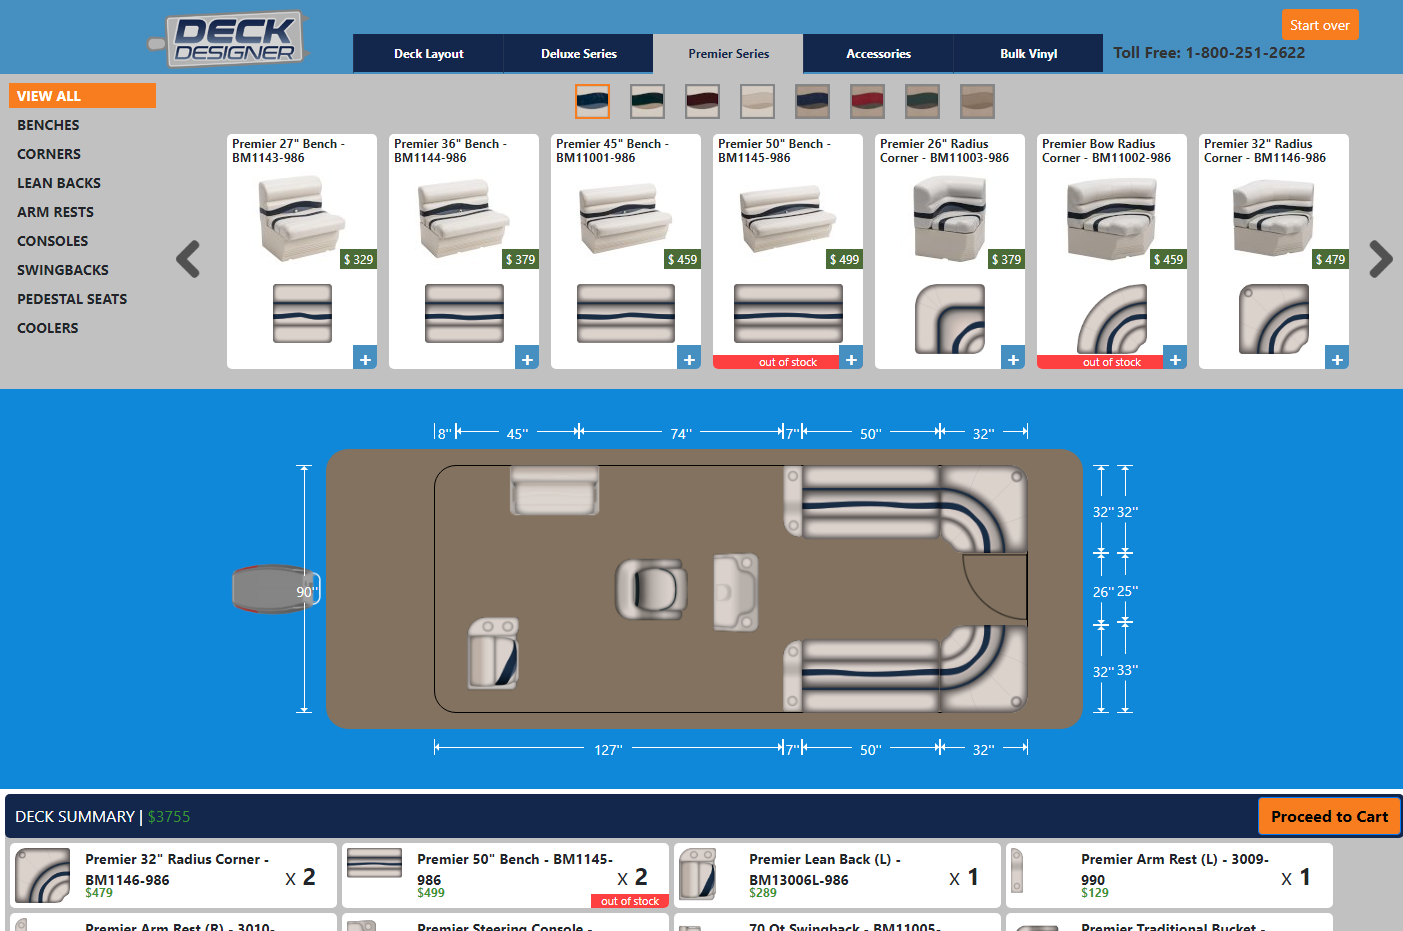Select the Premier 50" Bench product thumbnail
This screenshot has height=931, width=1403.
[x=787, y=218]
